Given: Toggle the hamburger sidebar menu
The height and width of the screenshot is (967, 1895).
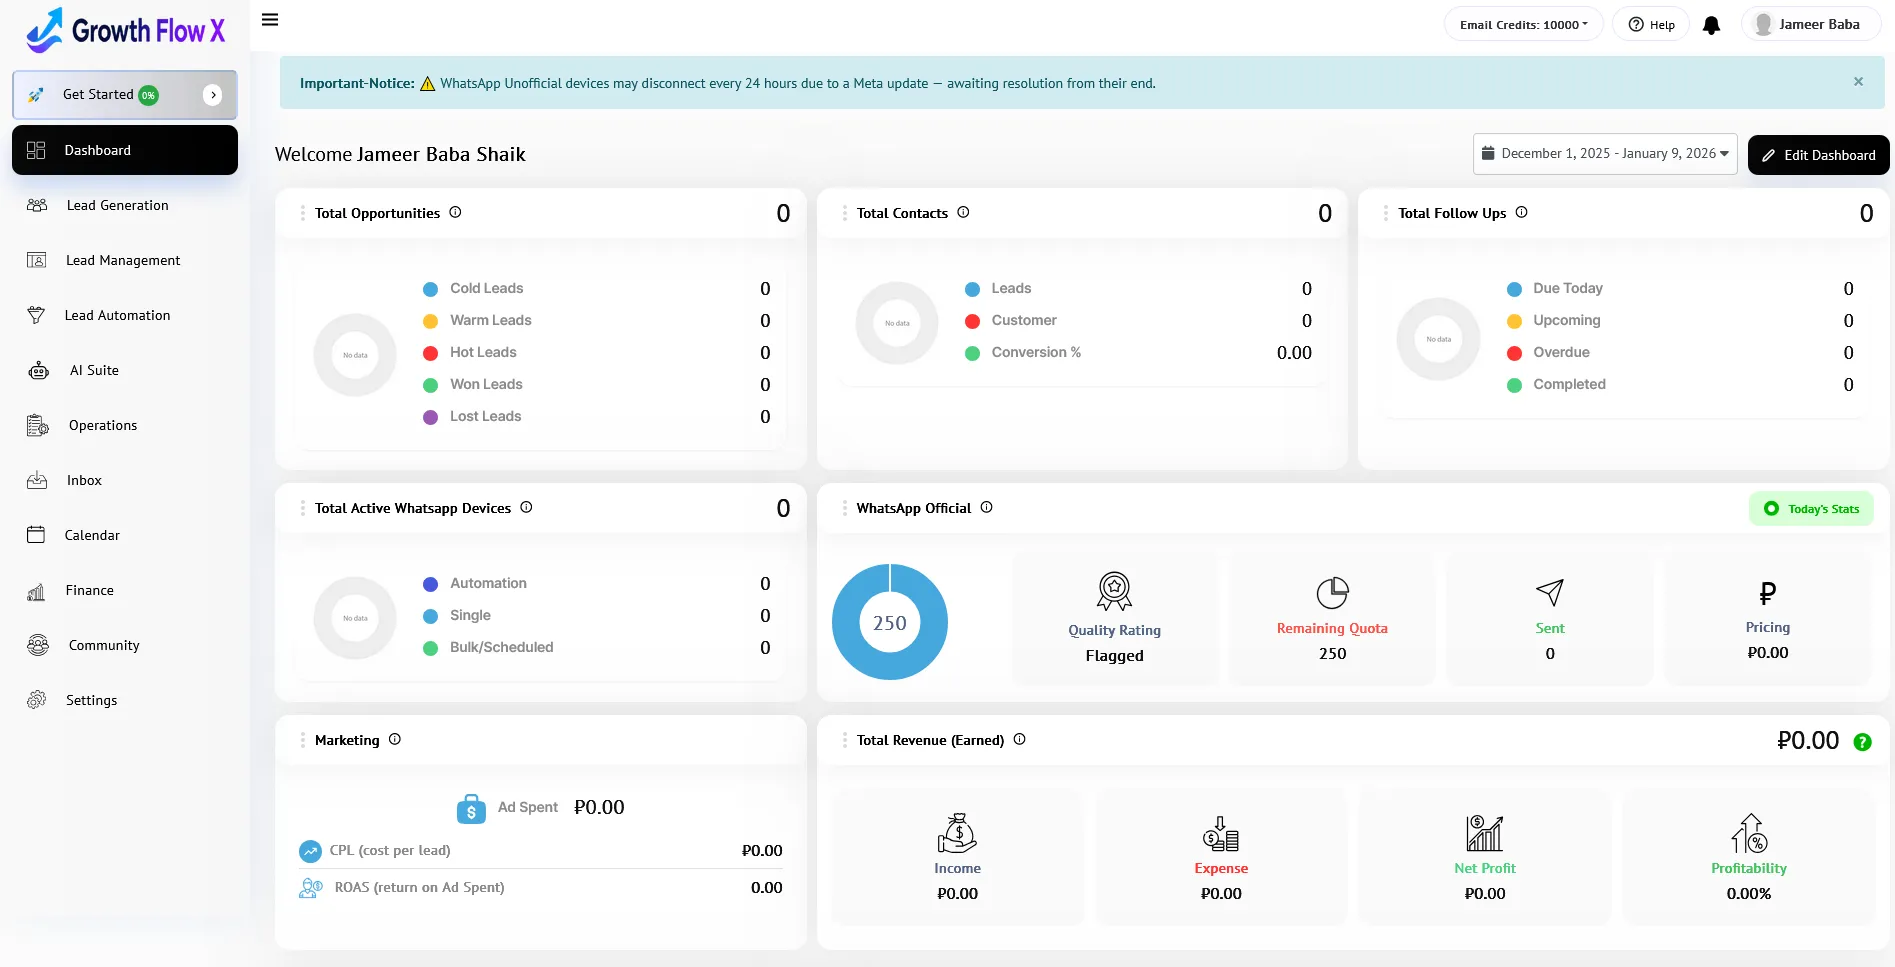Looking at the screenshot, I should (270, 20).
